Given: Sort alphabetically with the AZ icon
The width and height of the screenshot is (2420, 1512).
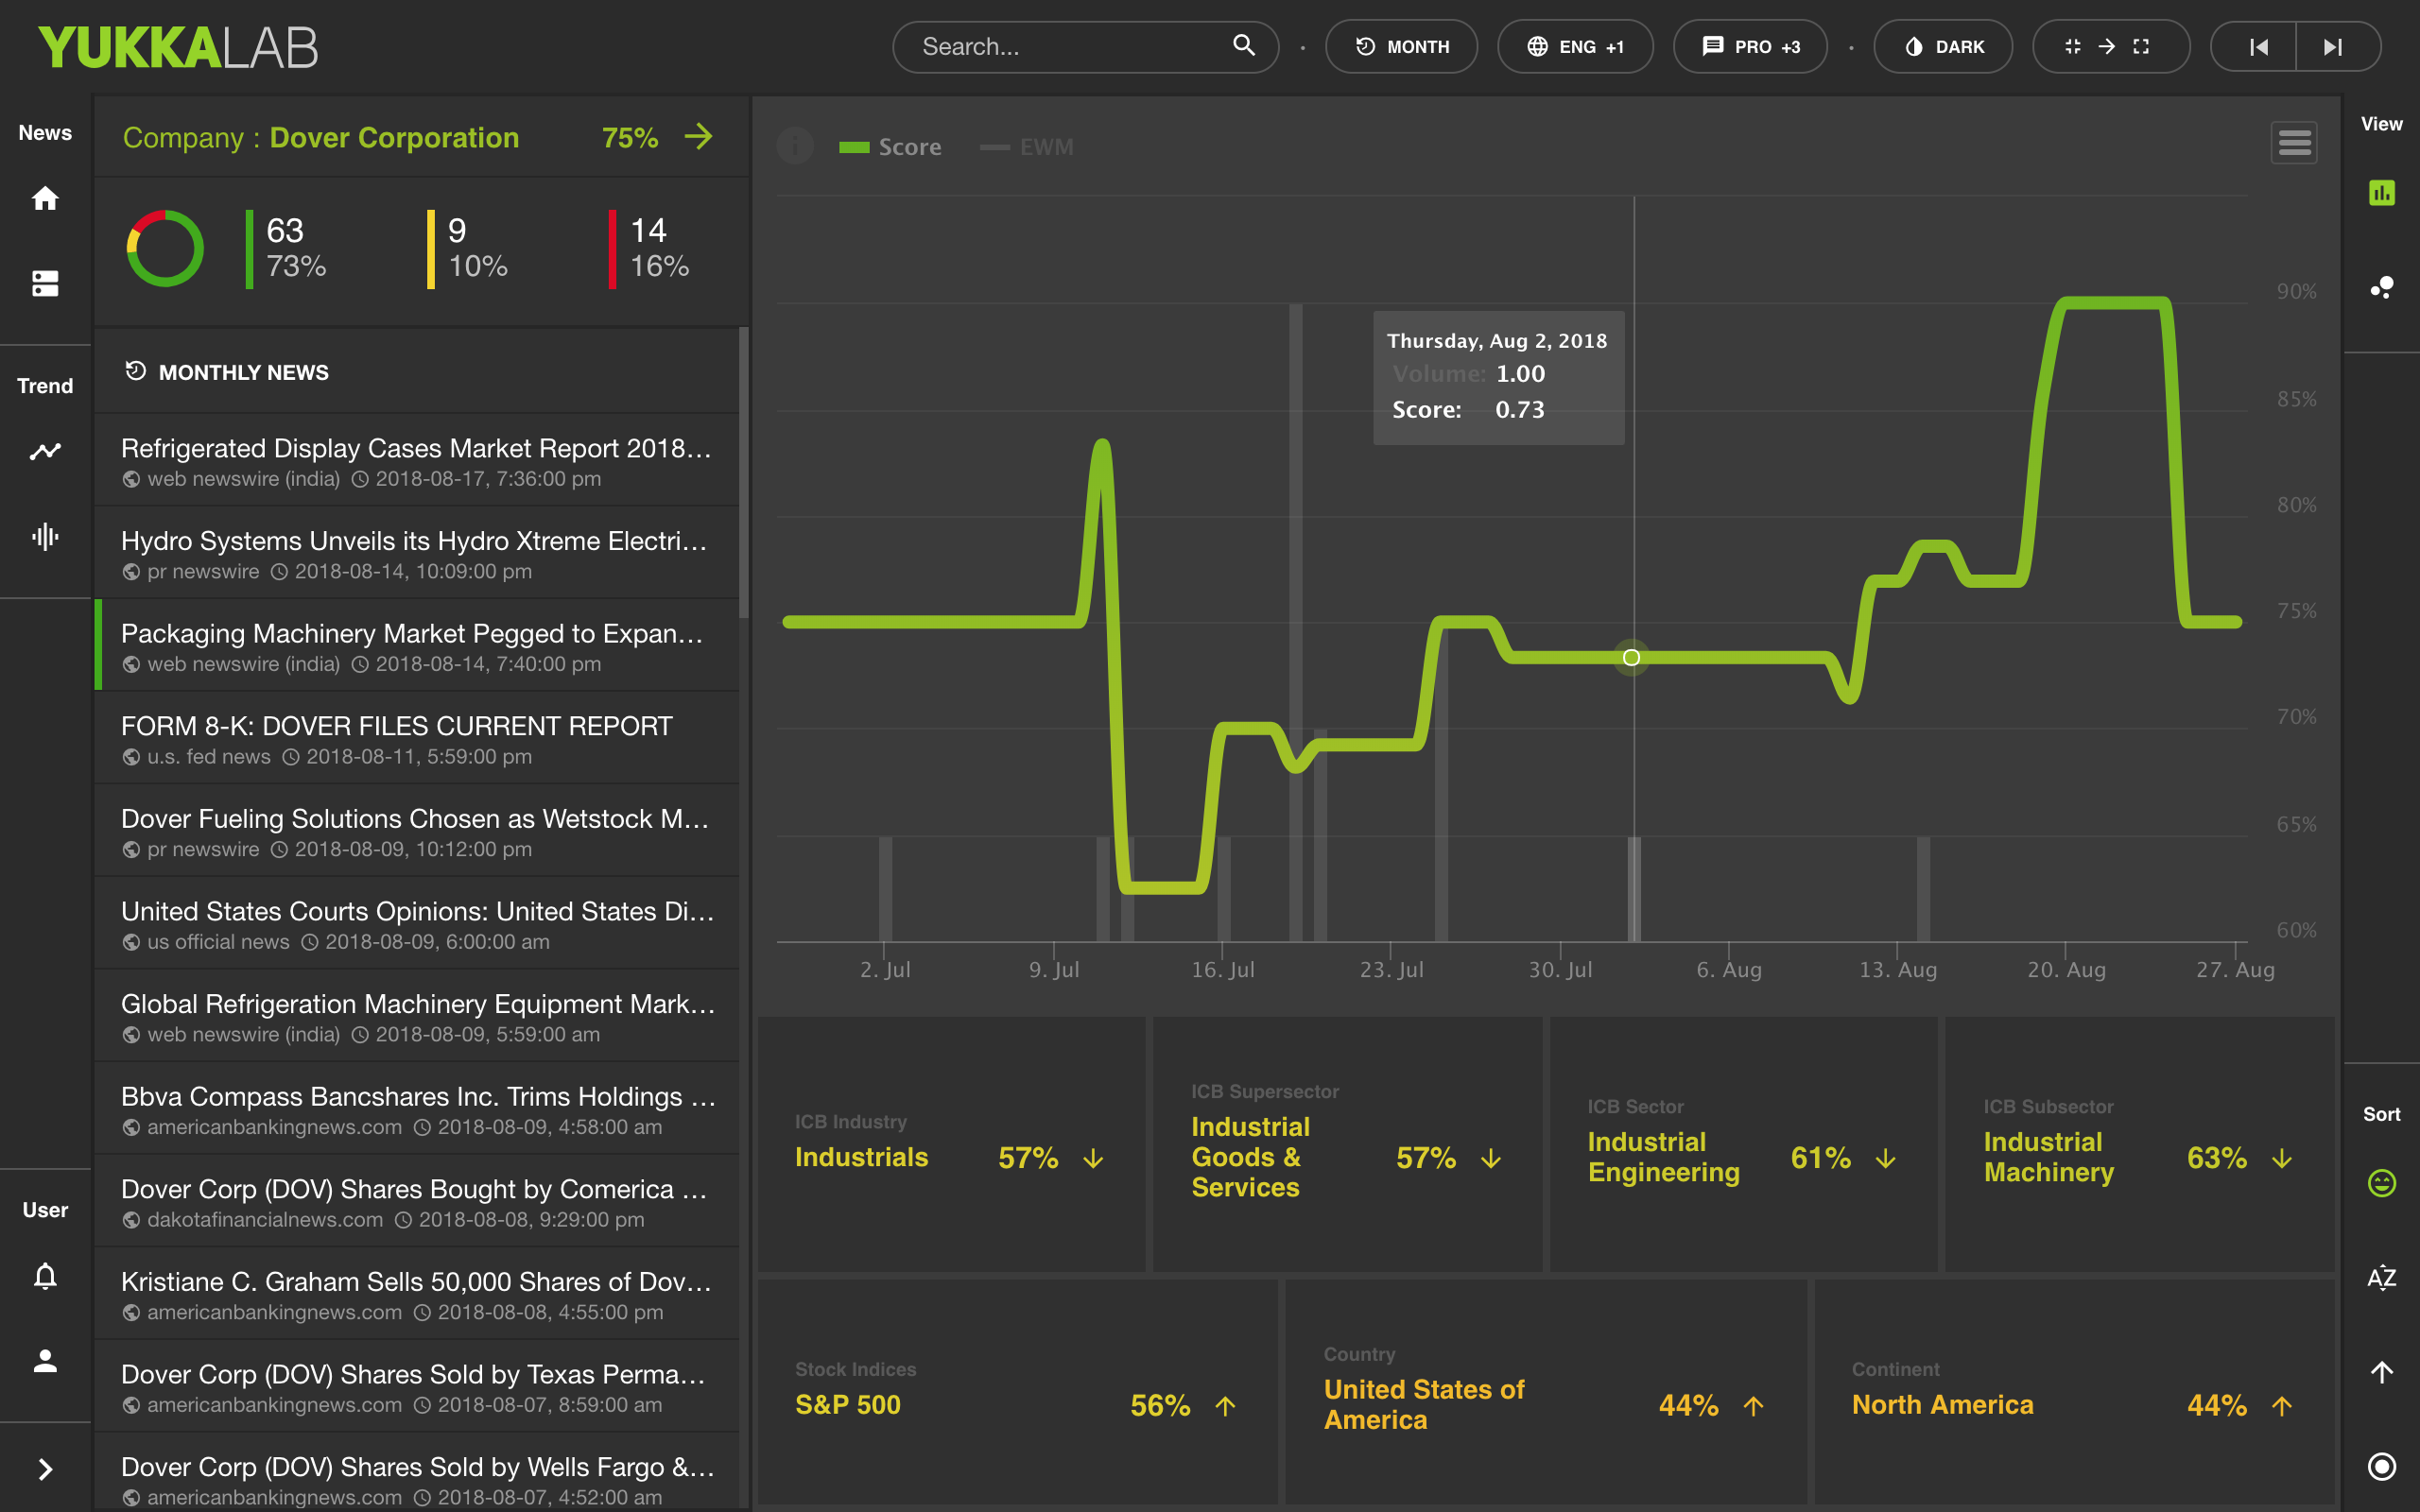Looking at the screenshot, I should pyautogui.click(x=2381, y=1277).
